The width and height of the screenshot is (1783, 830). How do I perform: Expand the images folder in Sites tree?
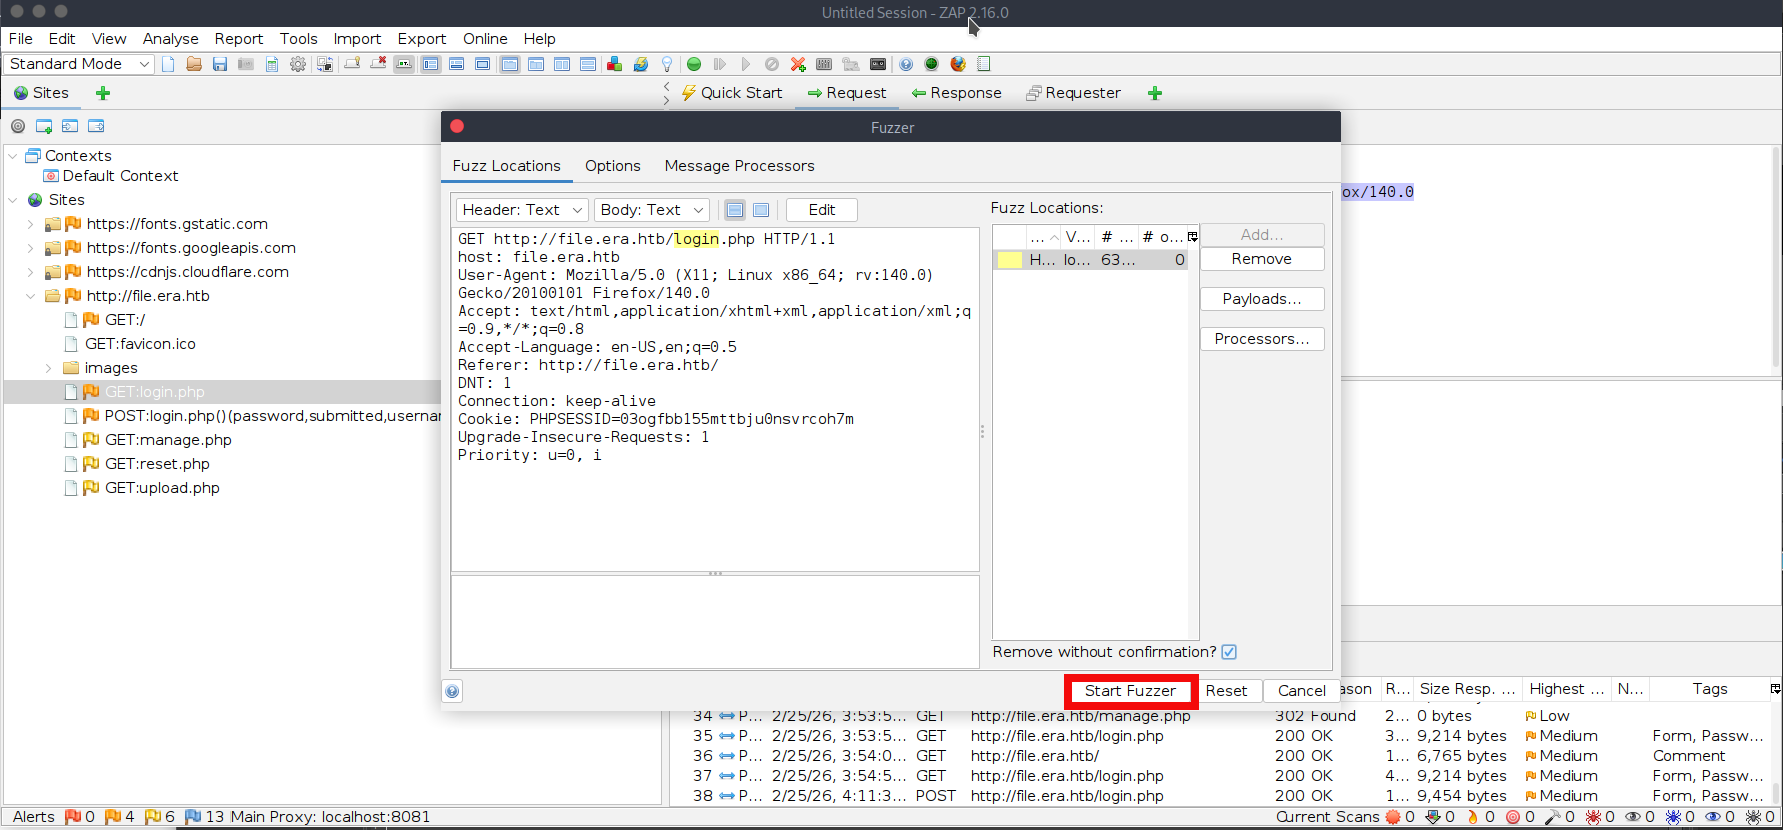pos(48,368)
